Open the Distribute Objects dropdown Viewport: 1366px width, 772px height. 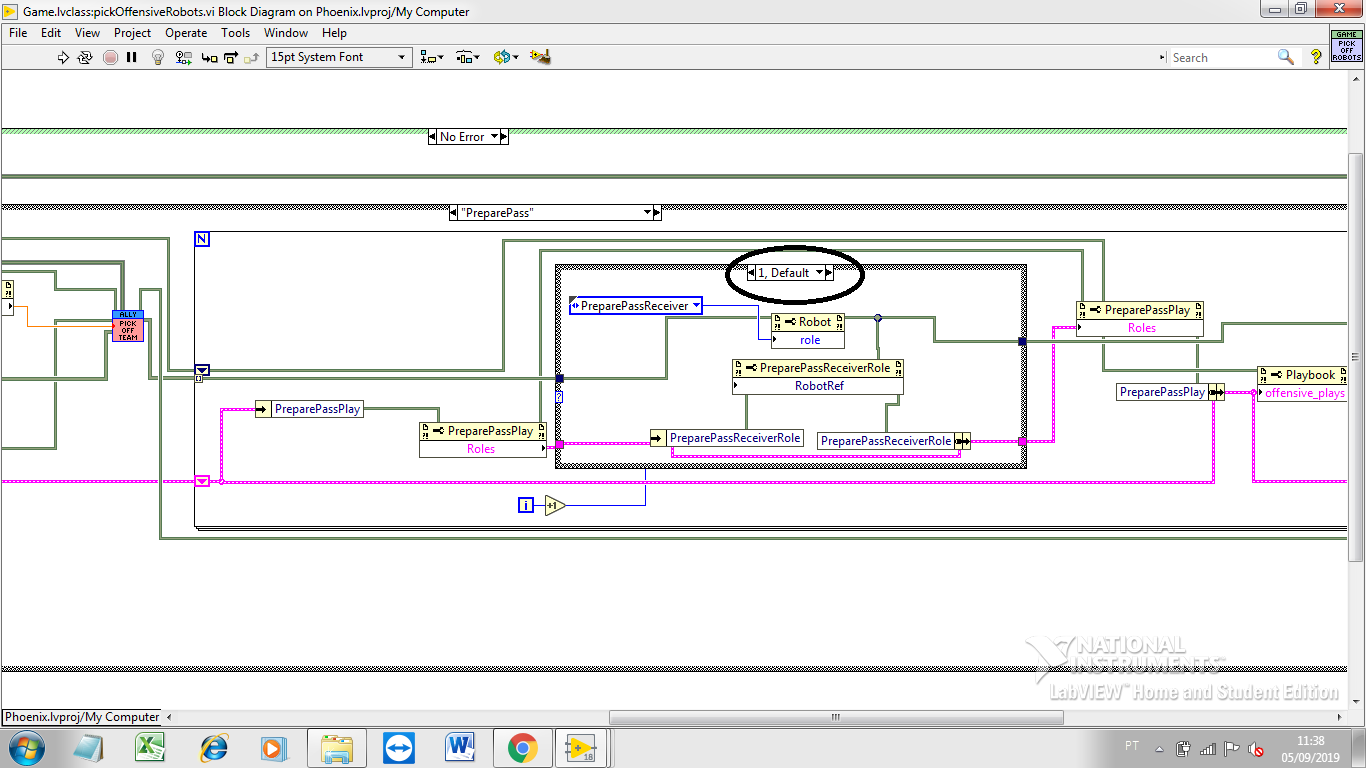468,57
